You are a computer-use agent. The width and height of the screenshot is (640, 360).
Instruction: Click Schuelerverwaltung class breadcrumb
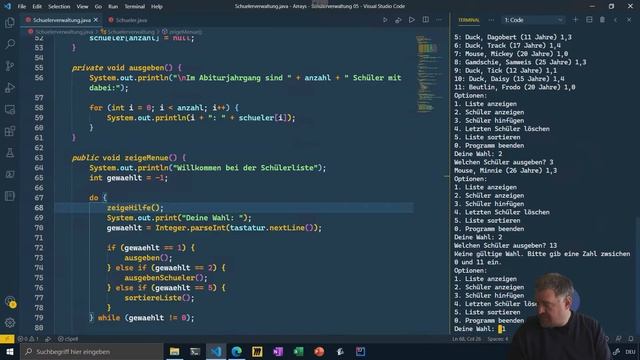(128, 31)
